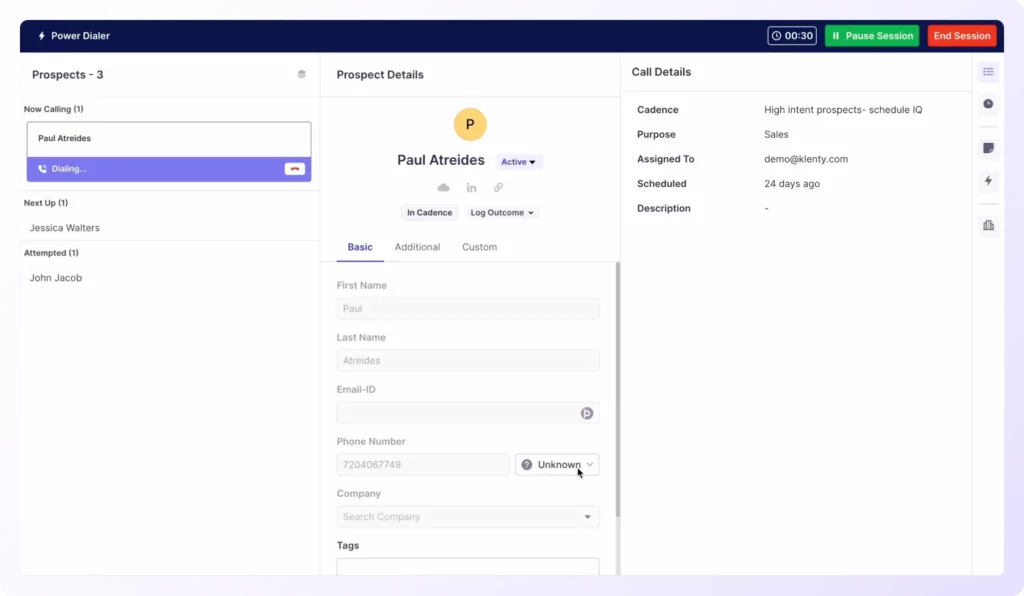
Task: Switch to the Additional tab
Action: [x=417, y=246]
